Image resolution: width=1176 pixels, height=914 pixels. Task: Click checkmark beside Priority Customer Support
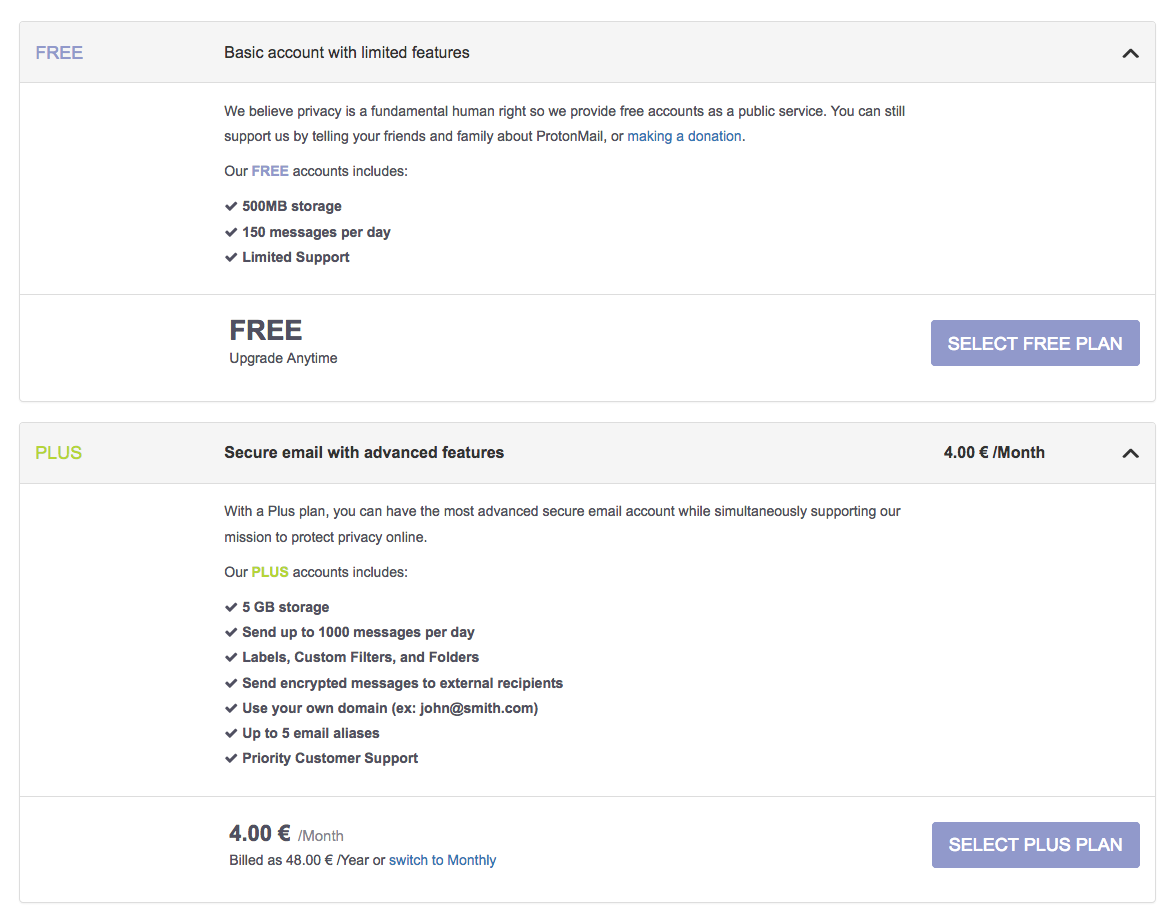pos(231,758)
